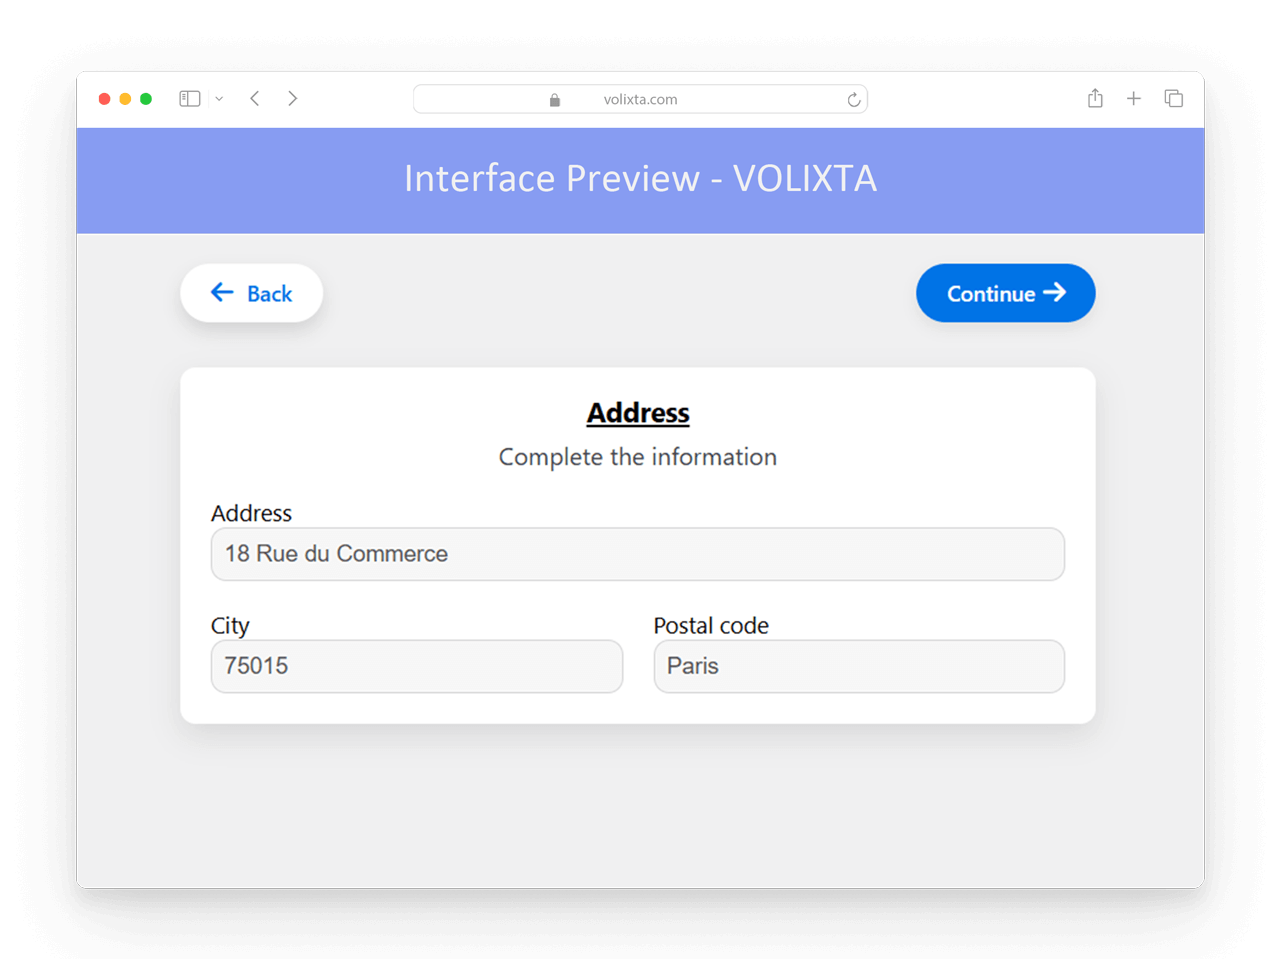Click the Interface Preview - VOLIXTA banner

tap(640, 180)
